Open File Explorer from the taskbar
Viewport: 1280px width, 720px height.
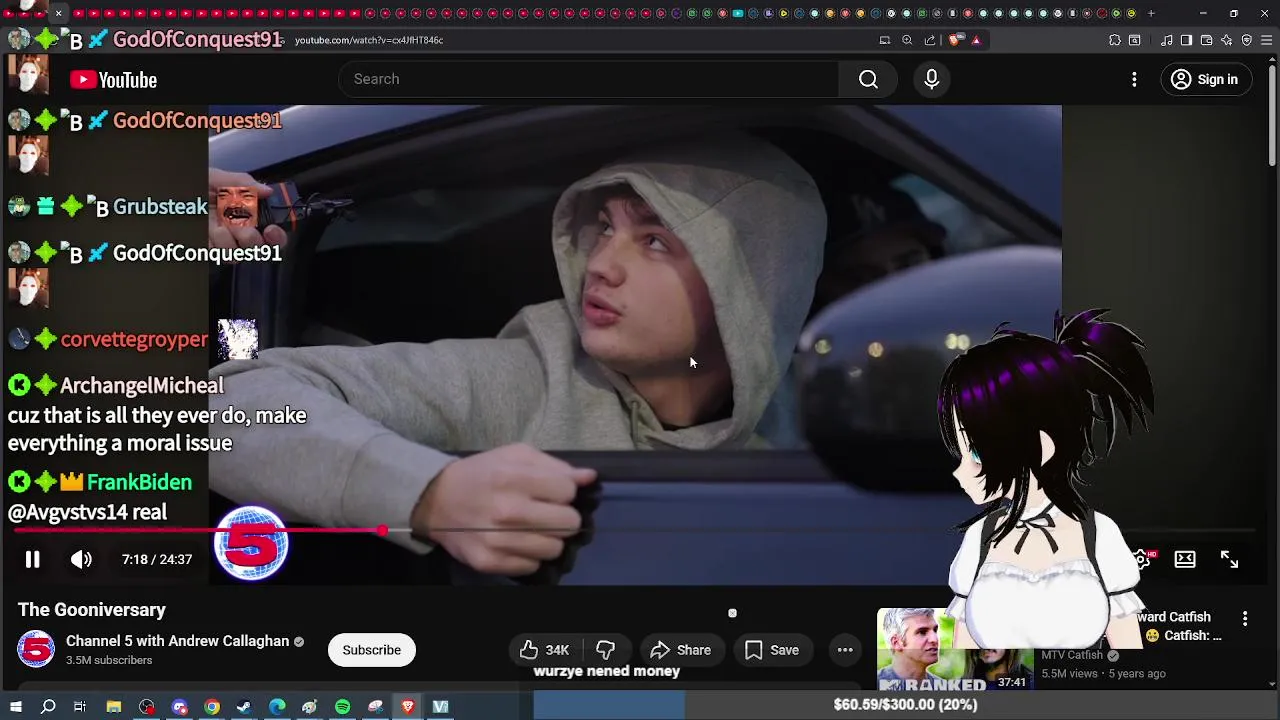point(114,707)
